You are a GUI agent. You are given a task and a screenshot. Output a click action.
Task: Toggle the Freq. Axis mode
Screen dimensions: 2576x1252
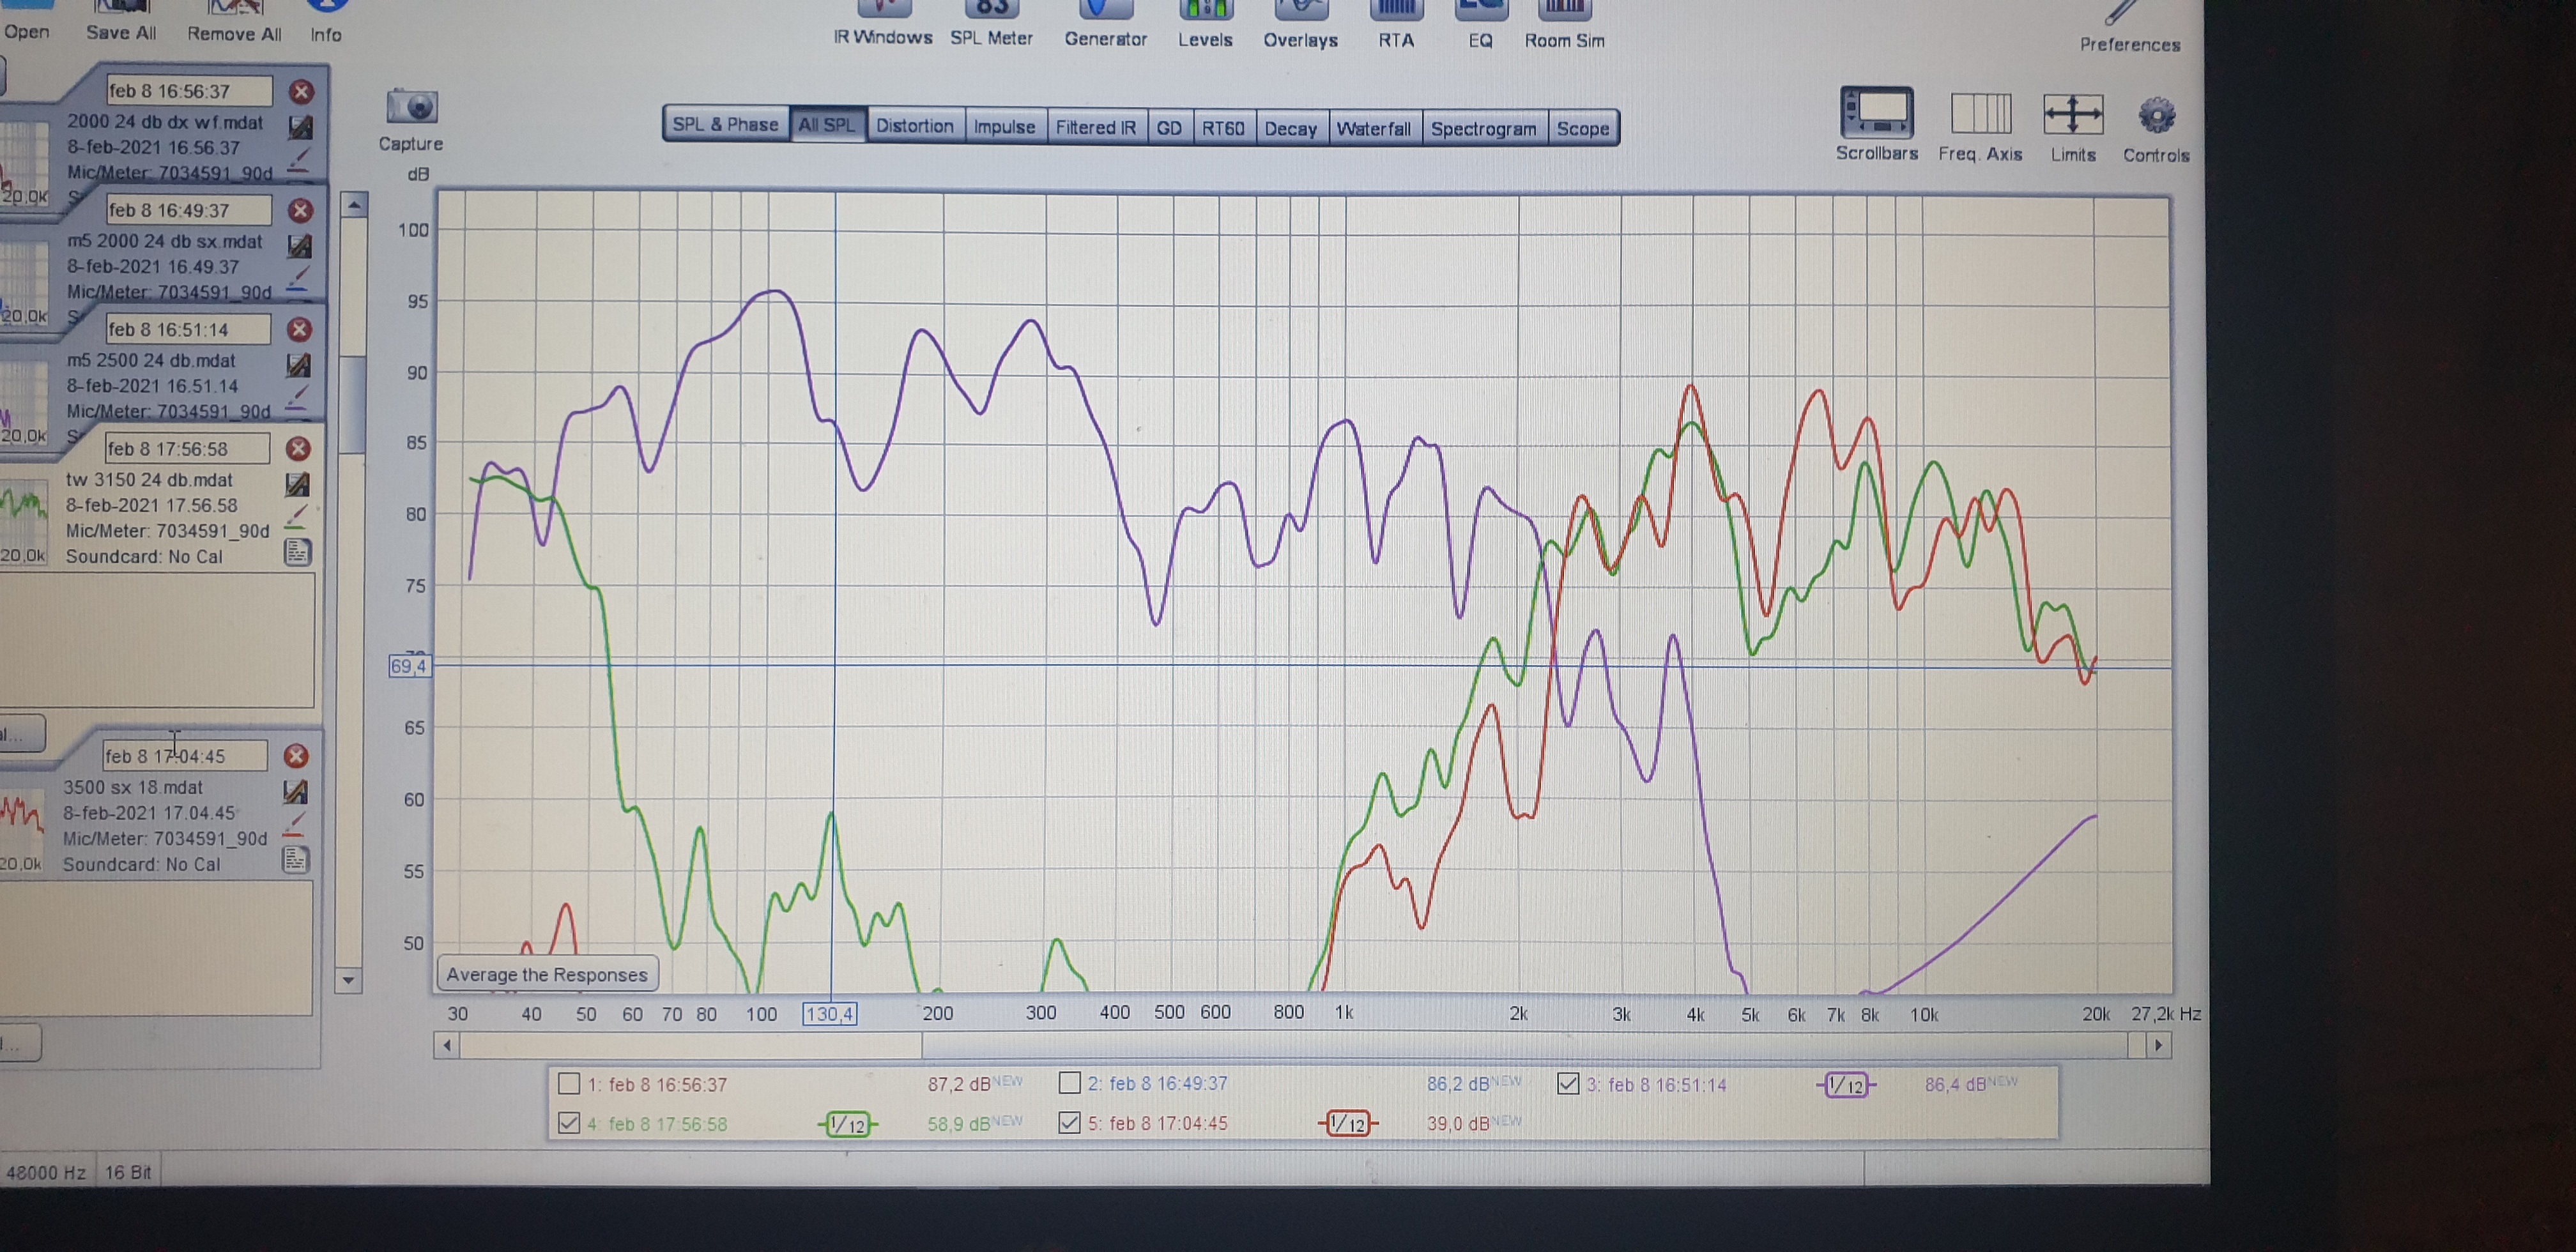coord(1980,126)
